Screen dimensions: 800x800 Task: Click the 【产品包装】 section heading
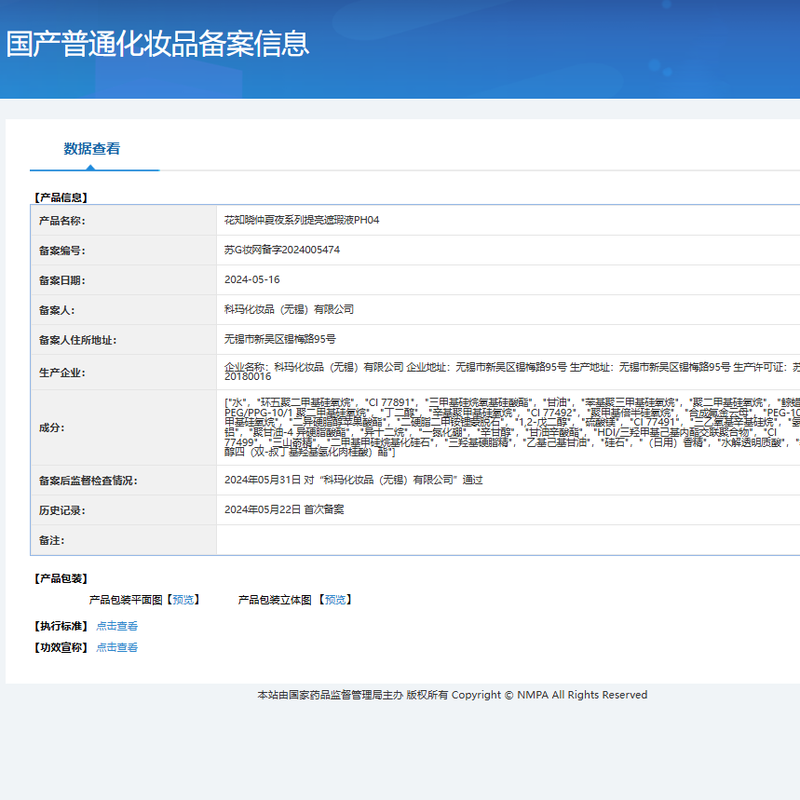[x=61, y=579]
